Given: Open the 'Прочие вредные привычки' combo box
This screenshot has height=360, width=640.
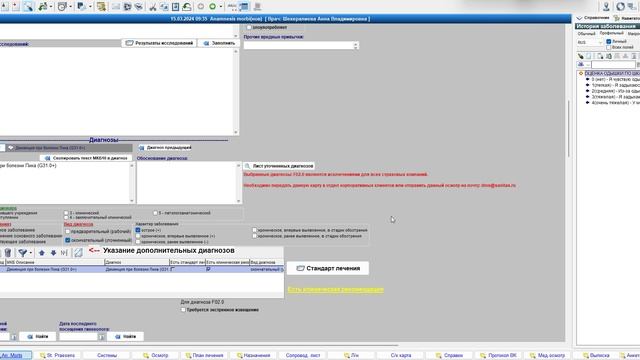Looking at the screenshot, I should (x=301, y=45).
